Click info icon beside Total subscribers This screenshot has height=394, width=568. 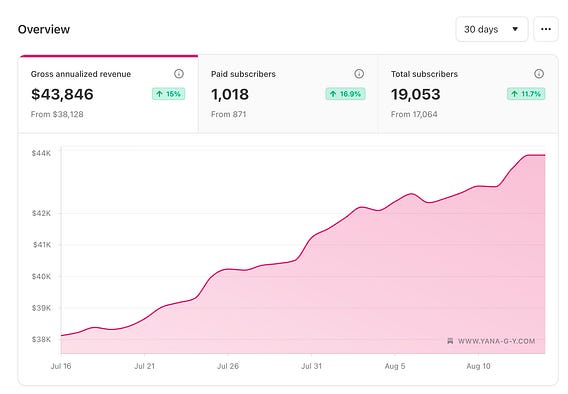point(539,74)
